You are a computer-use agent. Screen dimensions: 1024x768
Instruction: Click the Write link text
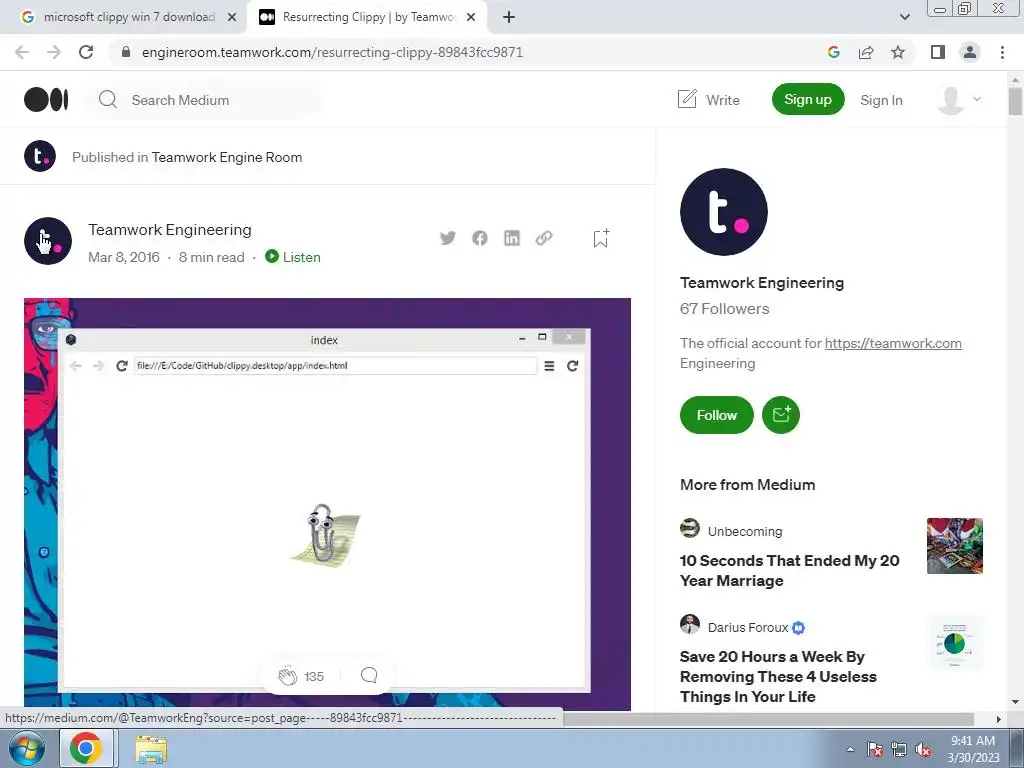point(723,100)
